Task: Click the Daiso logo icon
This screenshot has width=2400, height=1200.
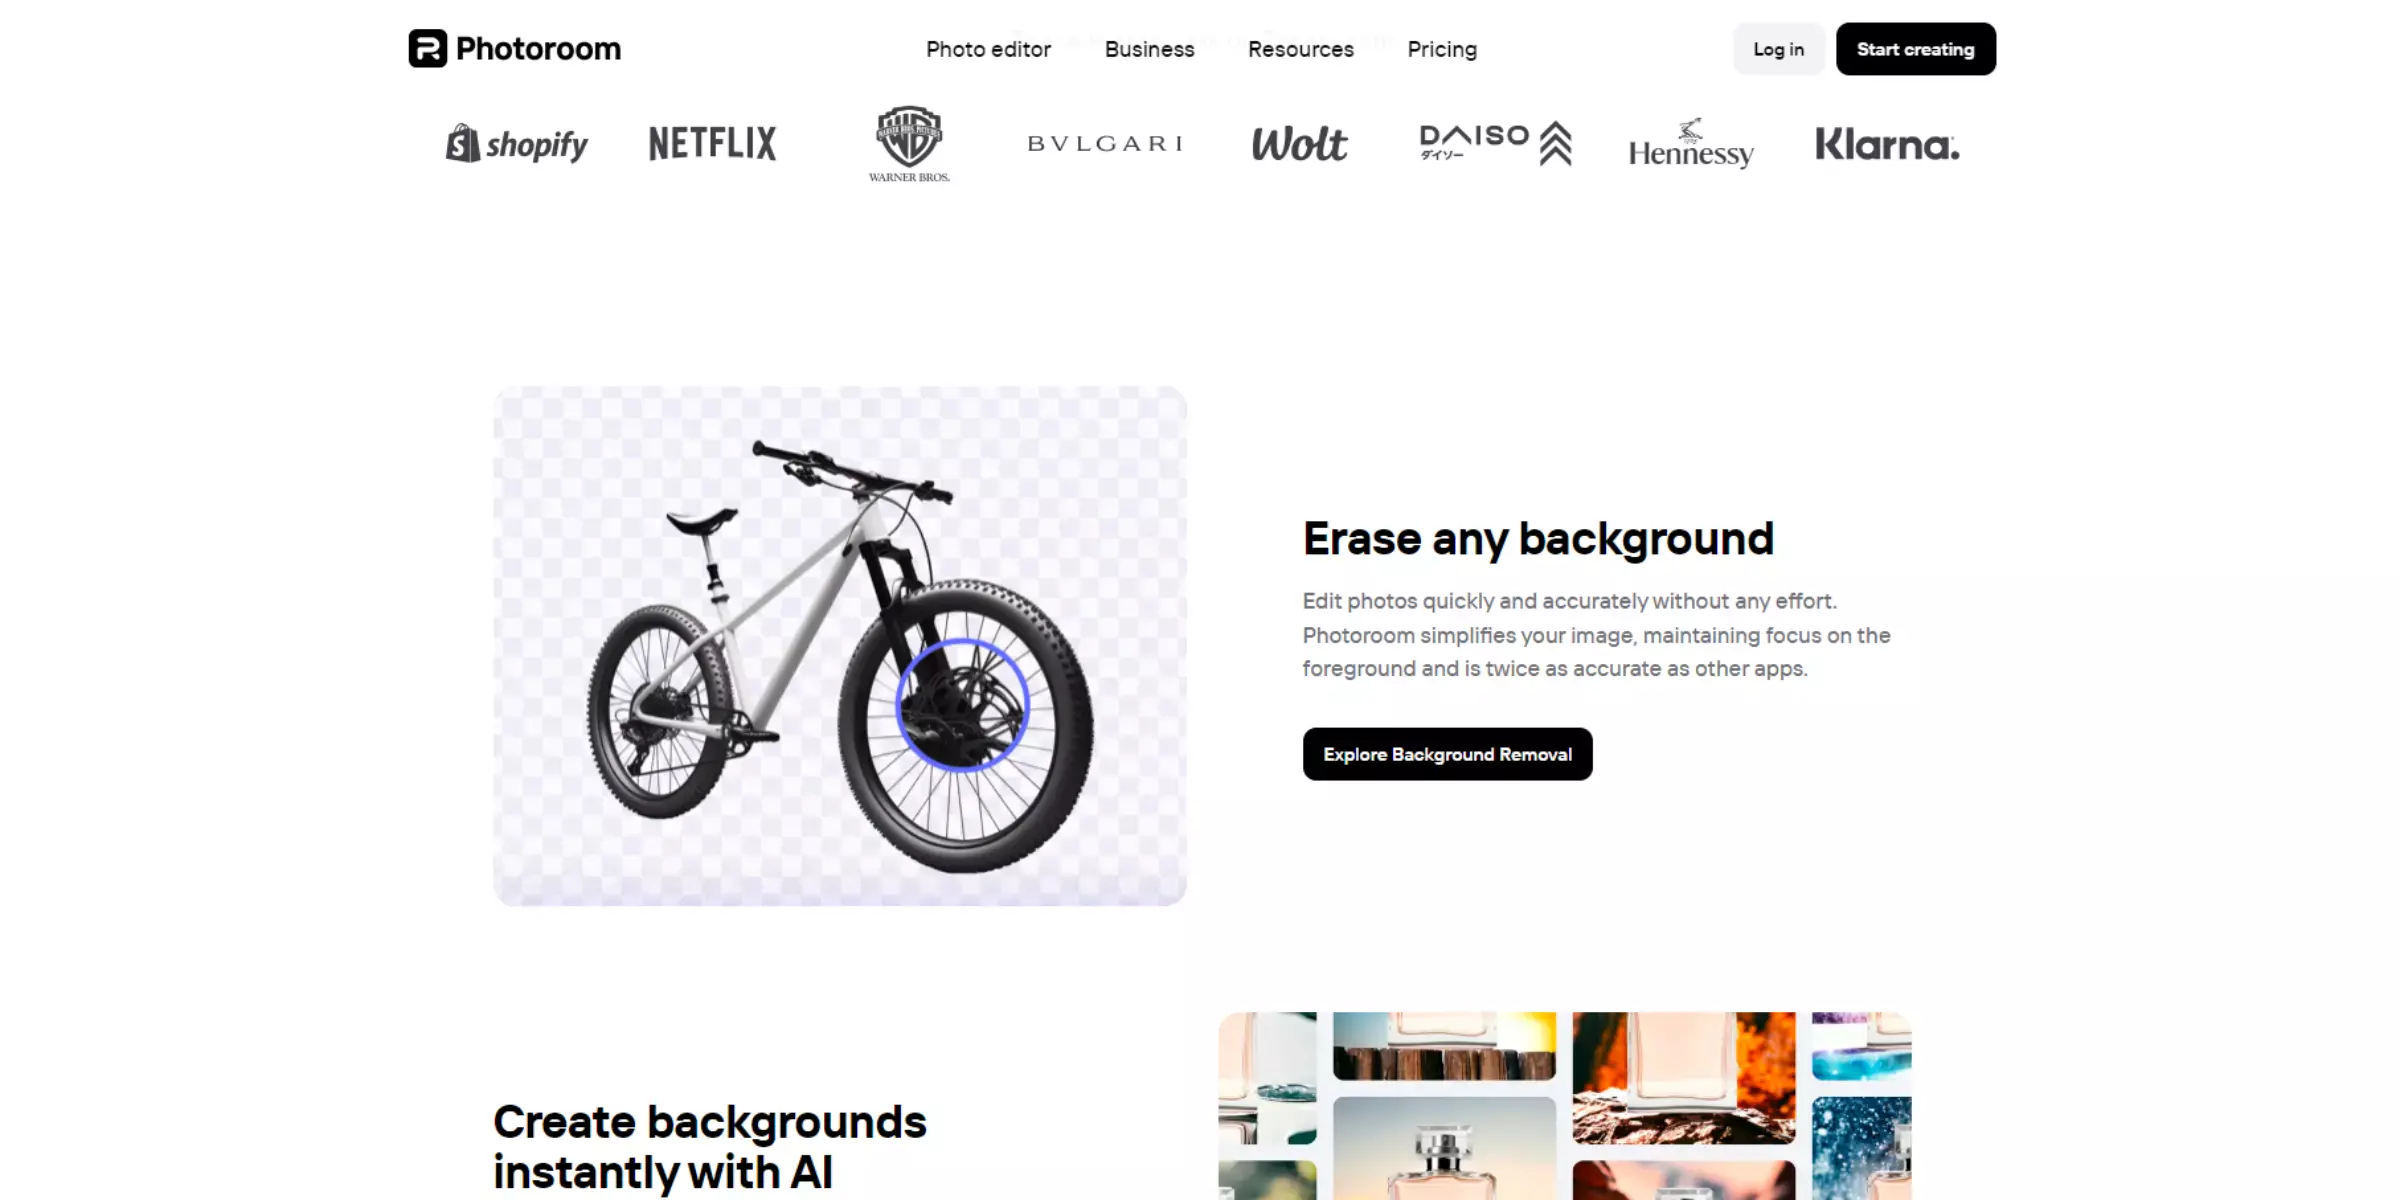Action: point(1494,142)
